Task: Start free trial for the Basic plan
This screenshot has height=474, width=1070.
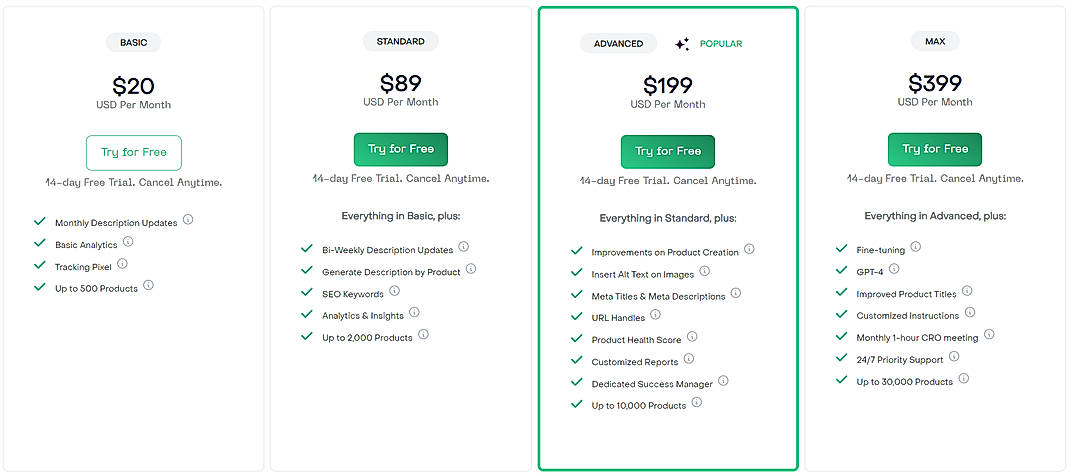Action: (134, 153)
